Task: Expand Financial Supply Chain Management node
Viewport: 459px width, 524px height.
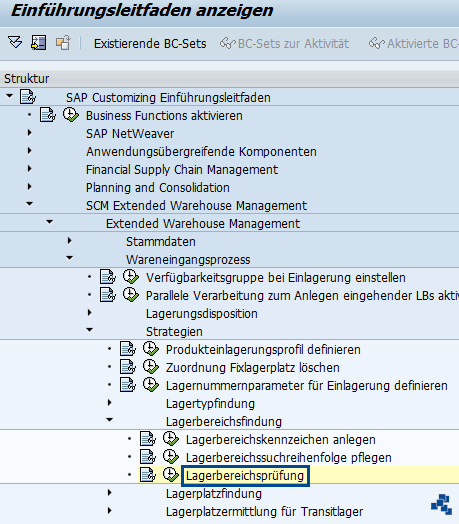Action: (x=29, y=169)
